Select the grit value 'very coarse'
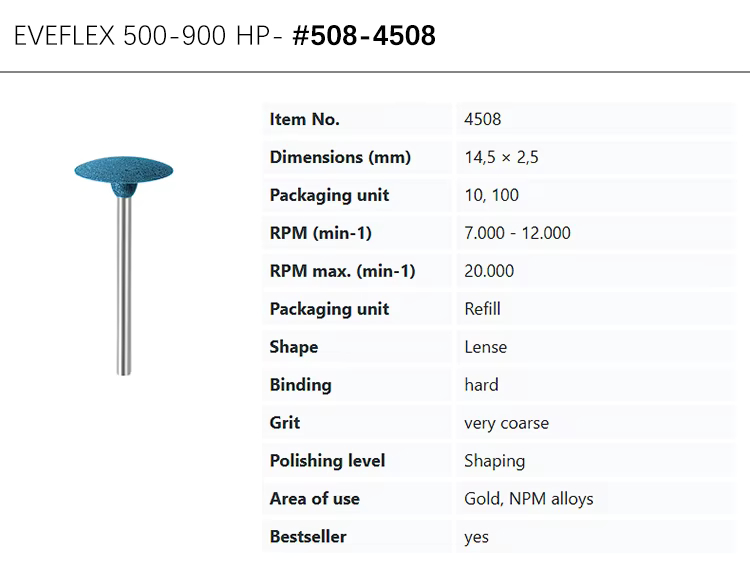 tap(507, 423)
